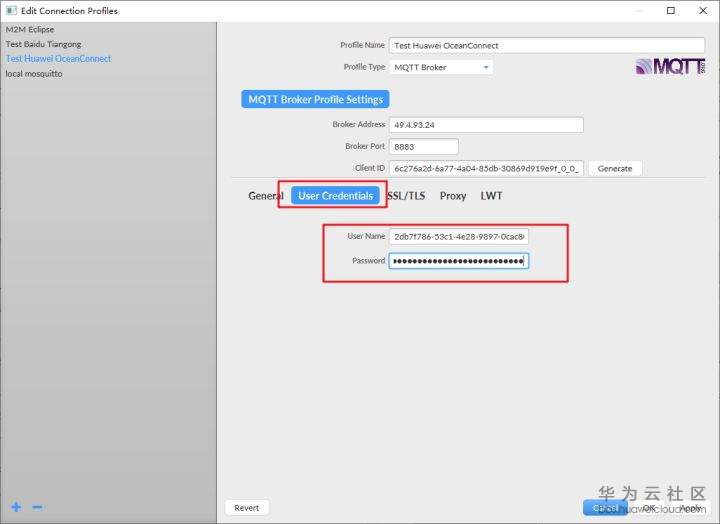The height and width of the screenshot is (524, 720).
Task: Focus the Profile Name field
Action: [547, 45]
